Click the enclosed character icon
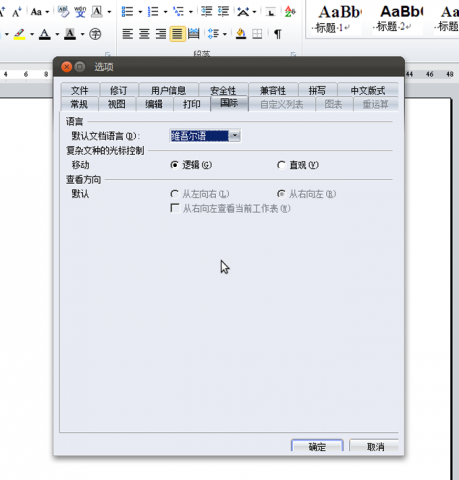The image size is (459, 480). tap(95, 34)
